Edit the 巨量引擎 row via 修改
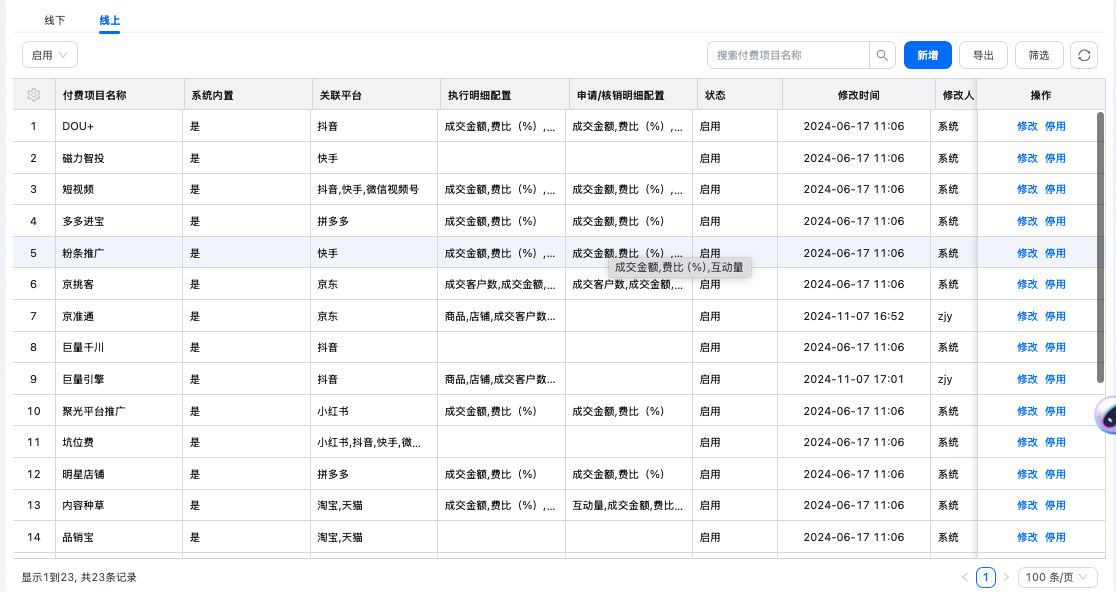The image size is (1116, 592). 1027,379
